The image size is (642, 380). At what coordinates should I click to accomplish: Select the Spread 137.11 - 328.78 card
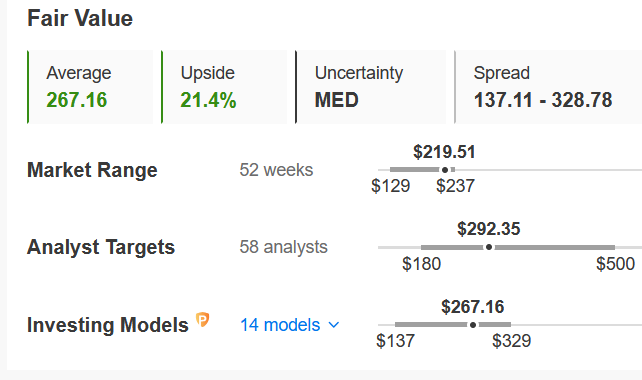pos(548,87)
